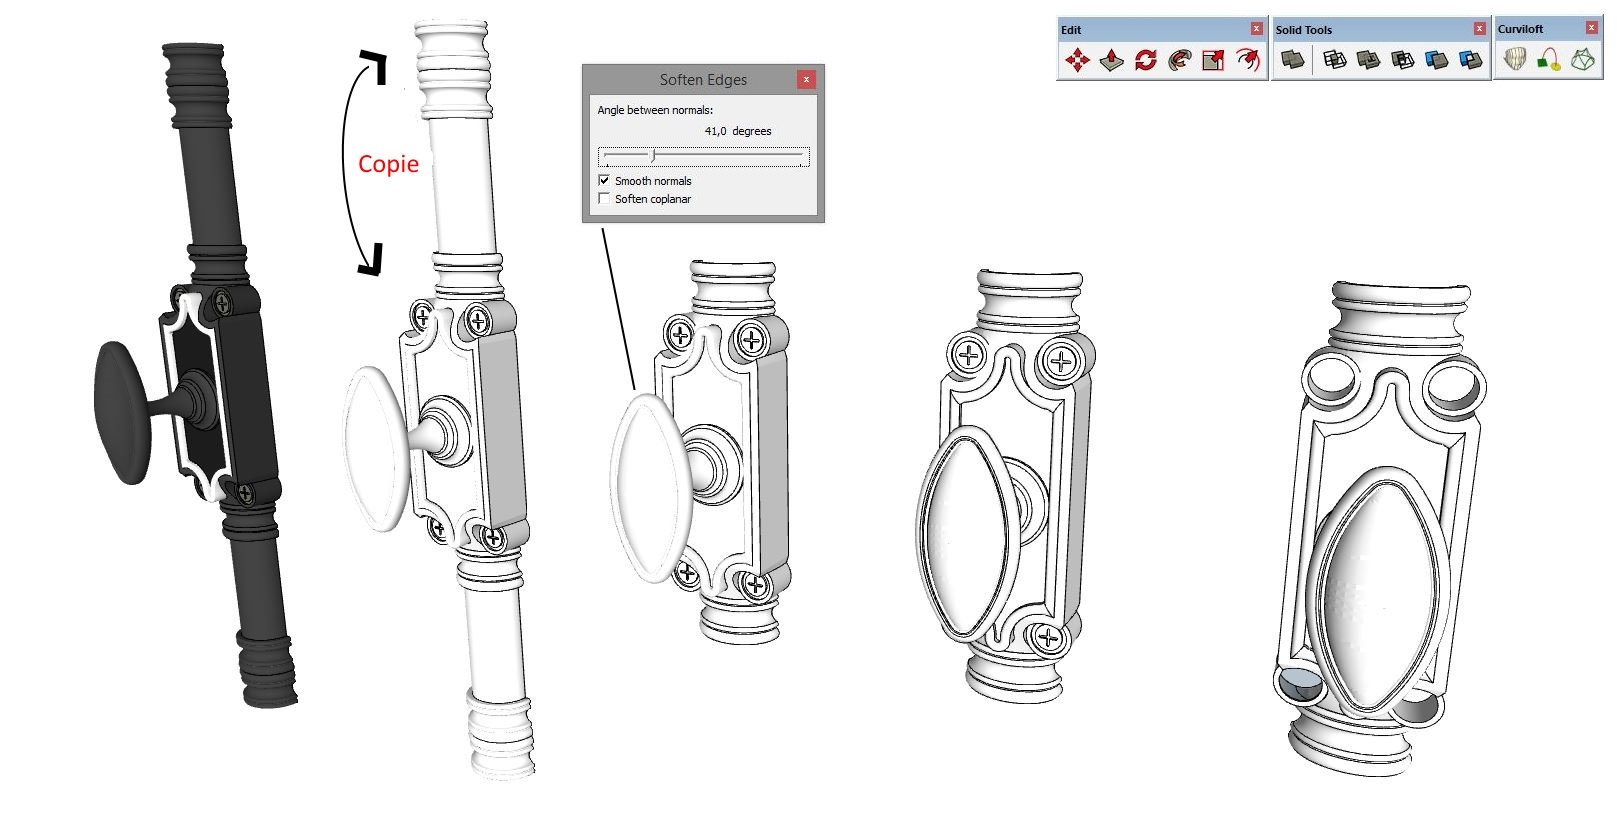Click the Intersect solid tool
Viewport: 1617px width, 820px height.
(1334, 61)
